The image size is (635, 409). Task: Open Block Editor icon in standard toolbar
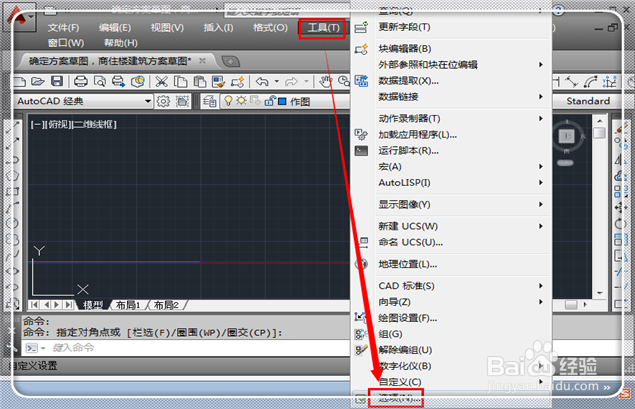238,81
